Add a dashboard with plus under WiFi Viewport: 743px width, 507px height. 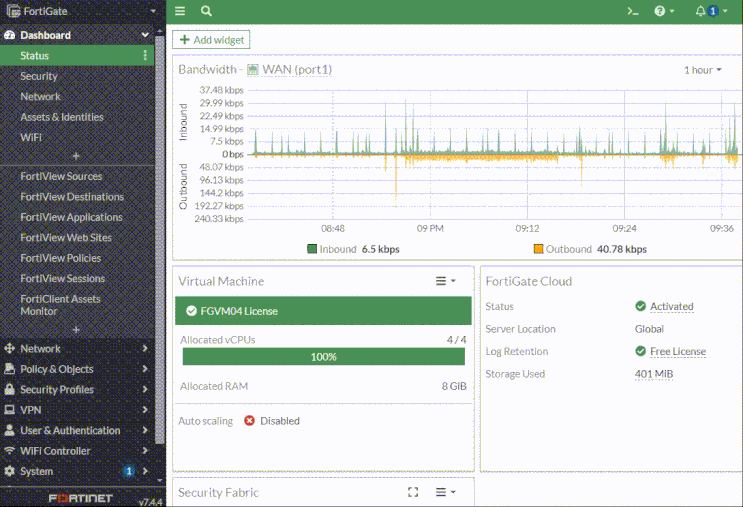point(76,155)
